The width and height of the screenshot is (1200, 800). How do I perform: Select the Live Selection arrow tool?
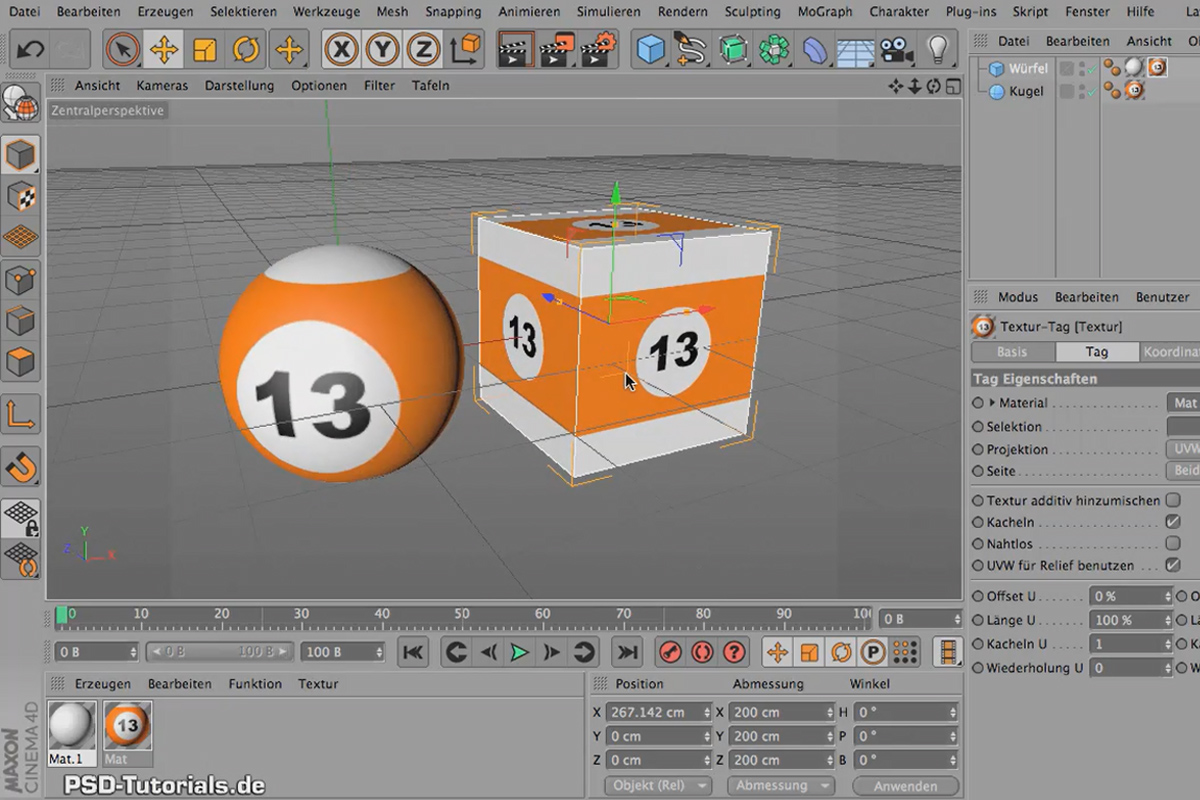click(x=123, y=49)
